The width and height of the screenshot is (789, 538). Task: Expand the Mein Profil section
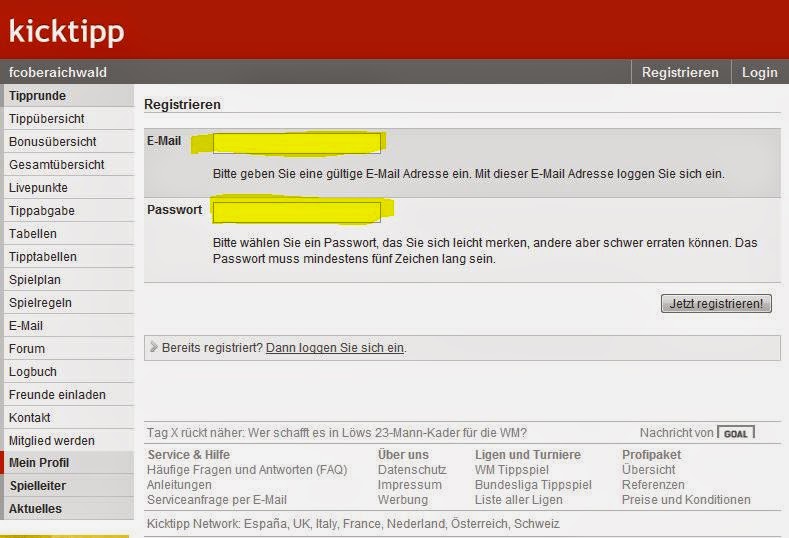coord(68,463)
